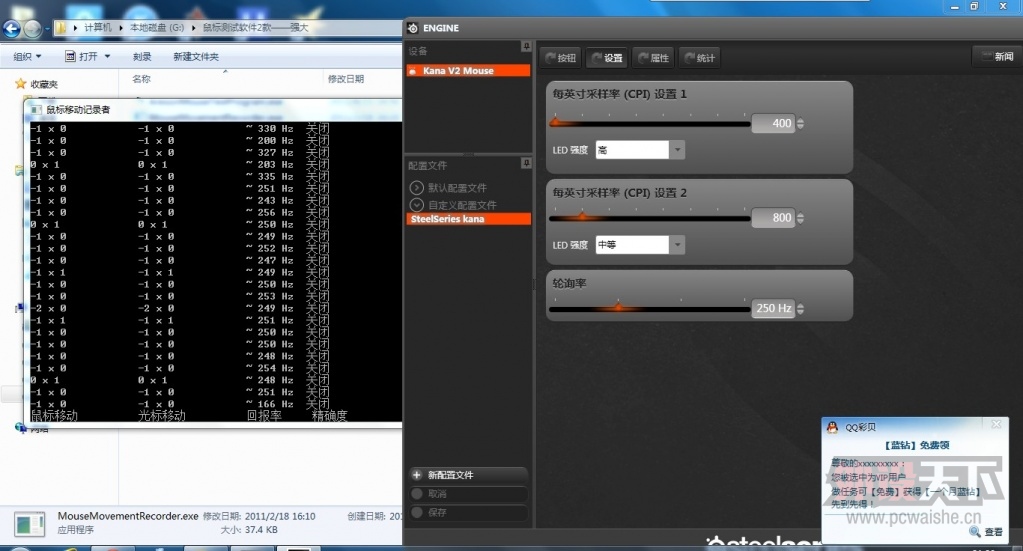
Task: Close the QQ彩贝 popup
Action: pos(996,424)
